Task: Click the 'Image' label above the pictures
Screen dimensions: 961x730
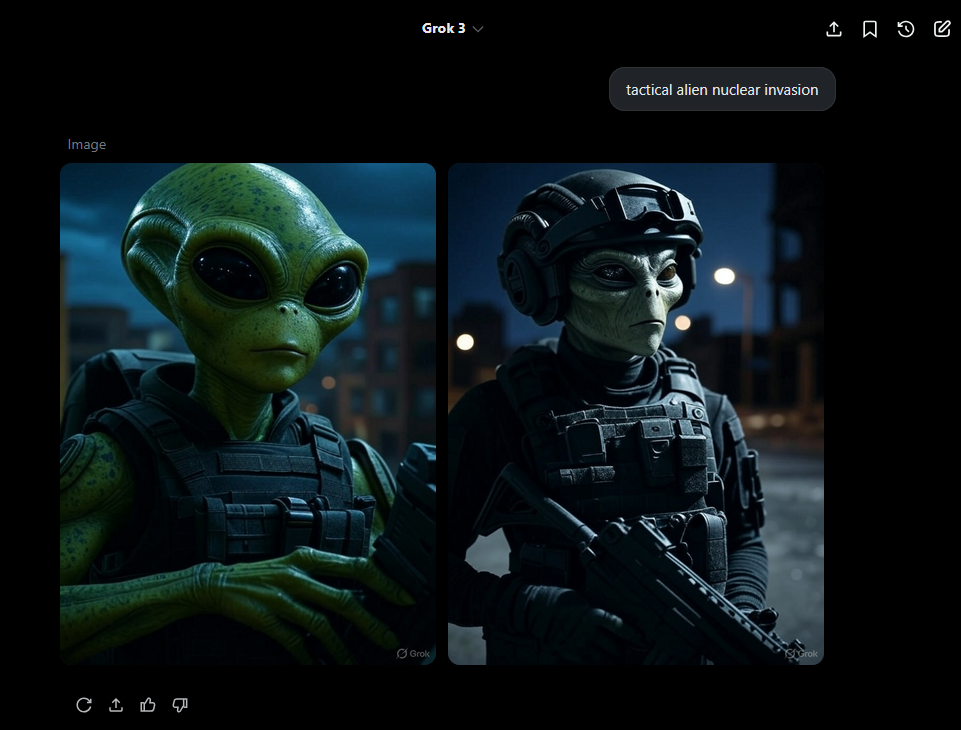Action: pyautogui.click(x=86, y=144)
